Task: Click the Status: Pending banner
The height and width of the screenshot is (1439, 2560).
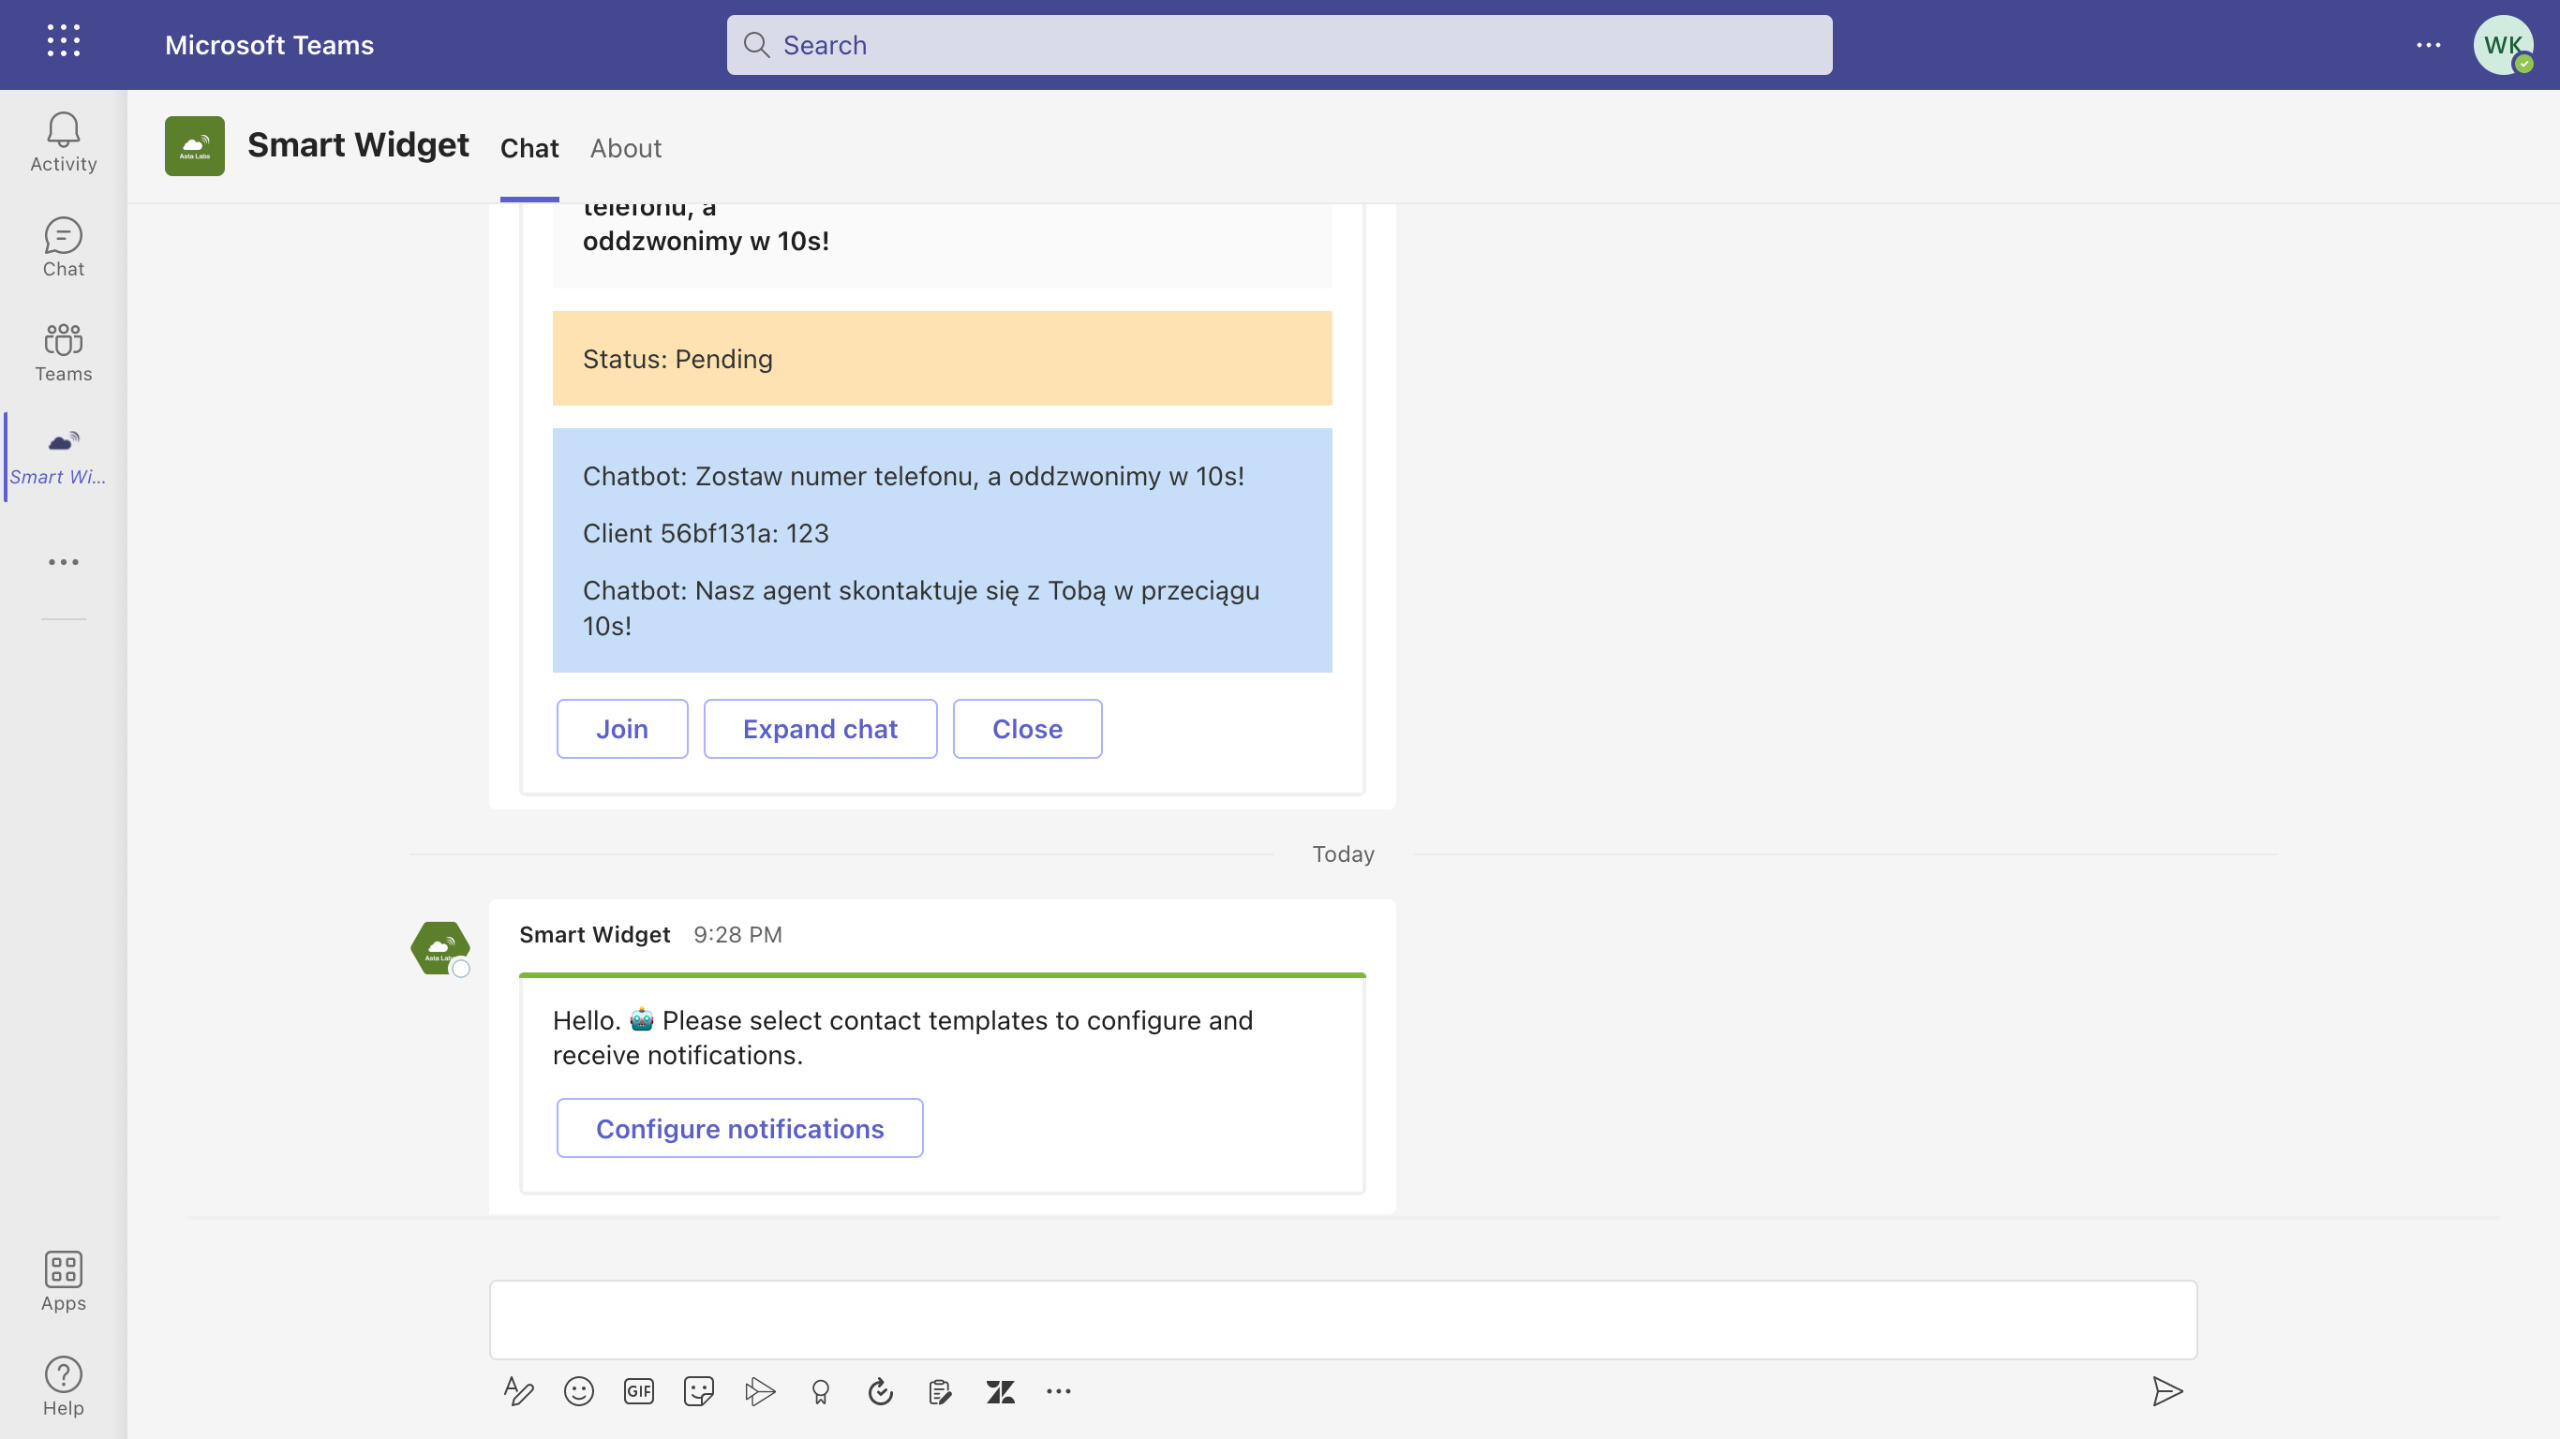Action: tap(942, 358)
